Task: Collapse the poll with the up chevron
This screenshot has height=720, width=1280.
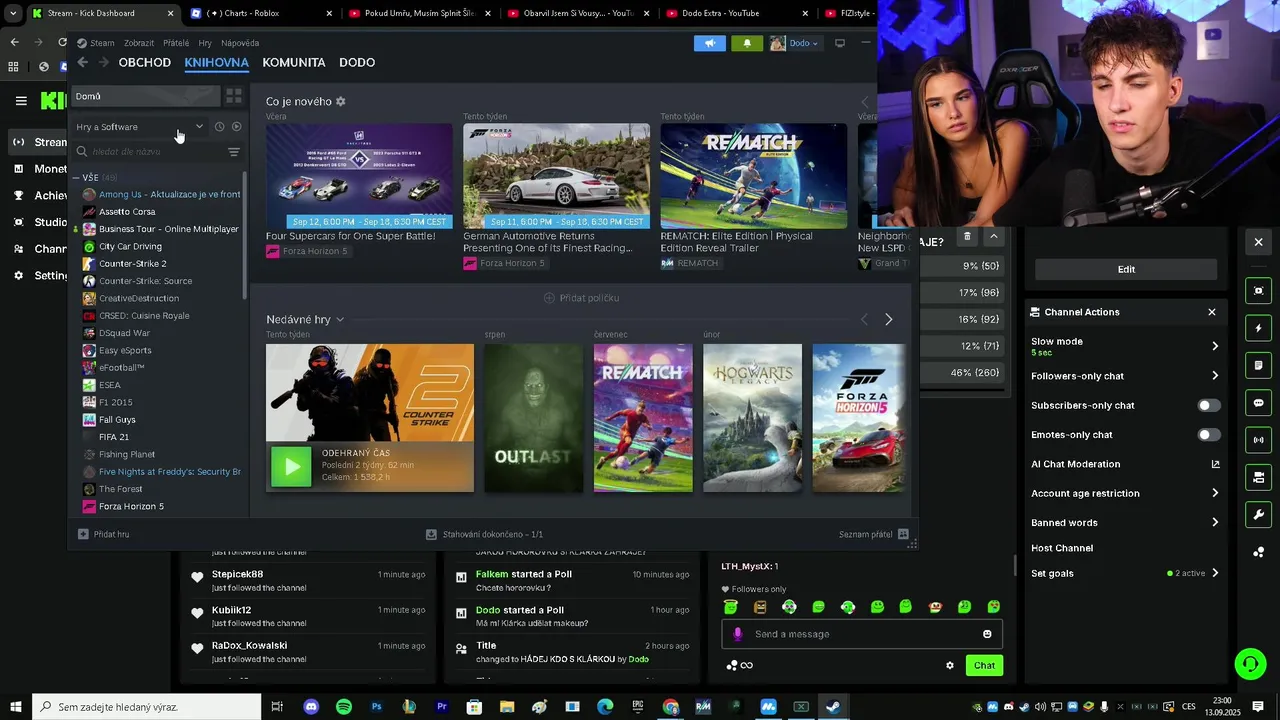Action: (x=993, y=237)
